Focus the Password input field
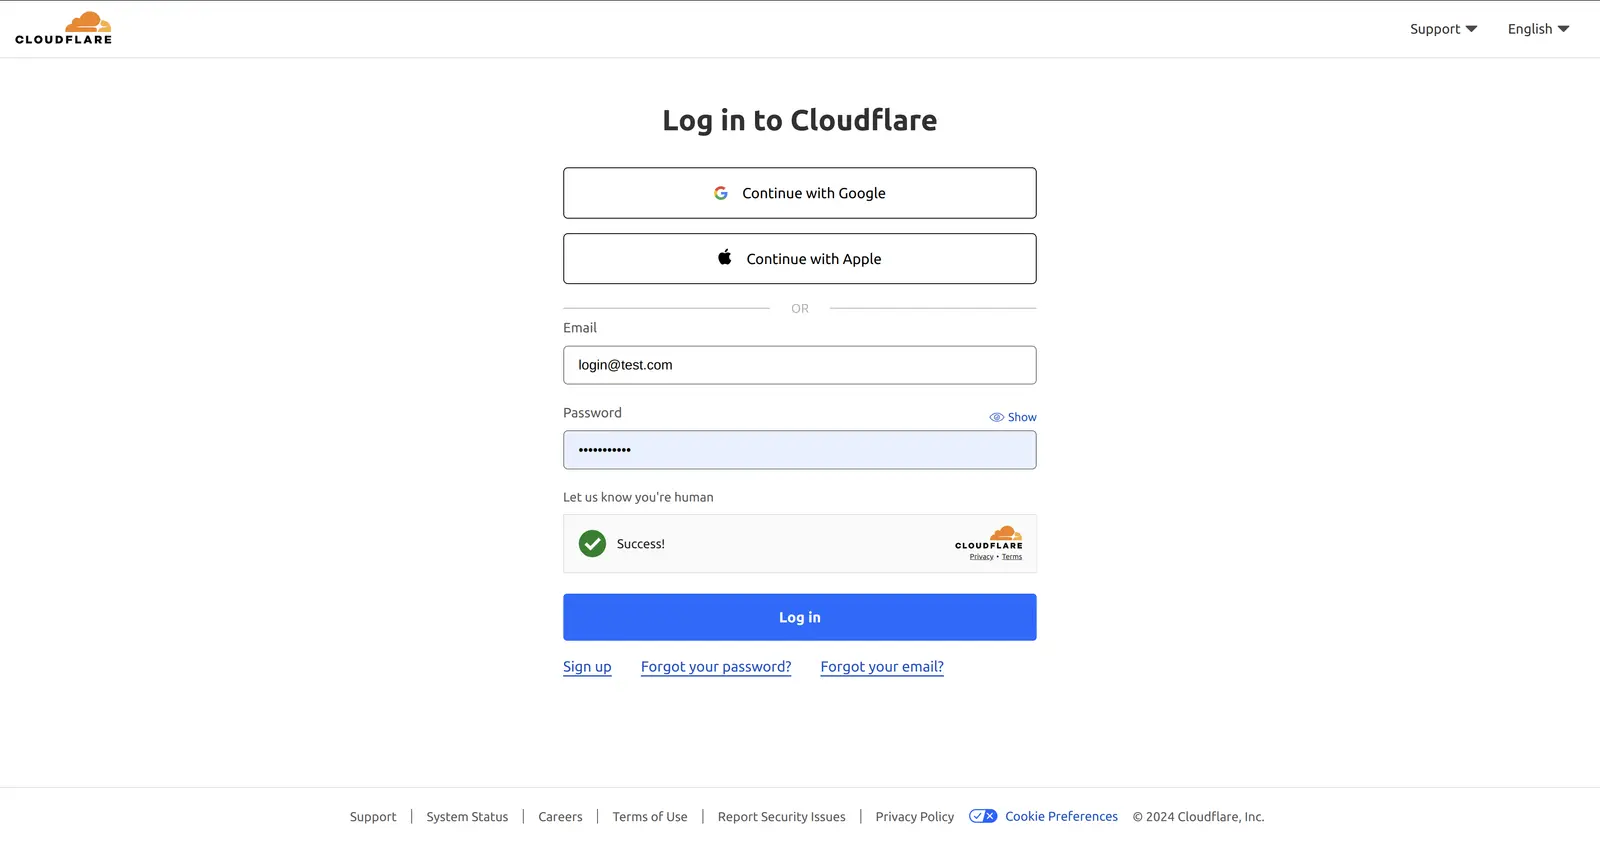Screen dimensions: 1600x841 (800, 450)
